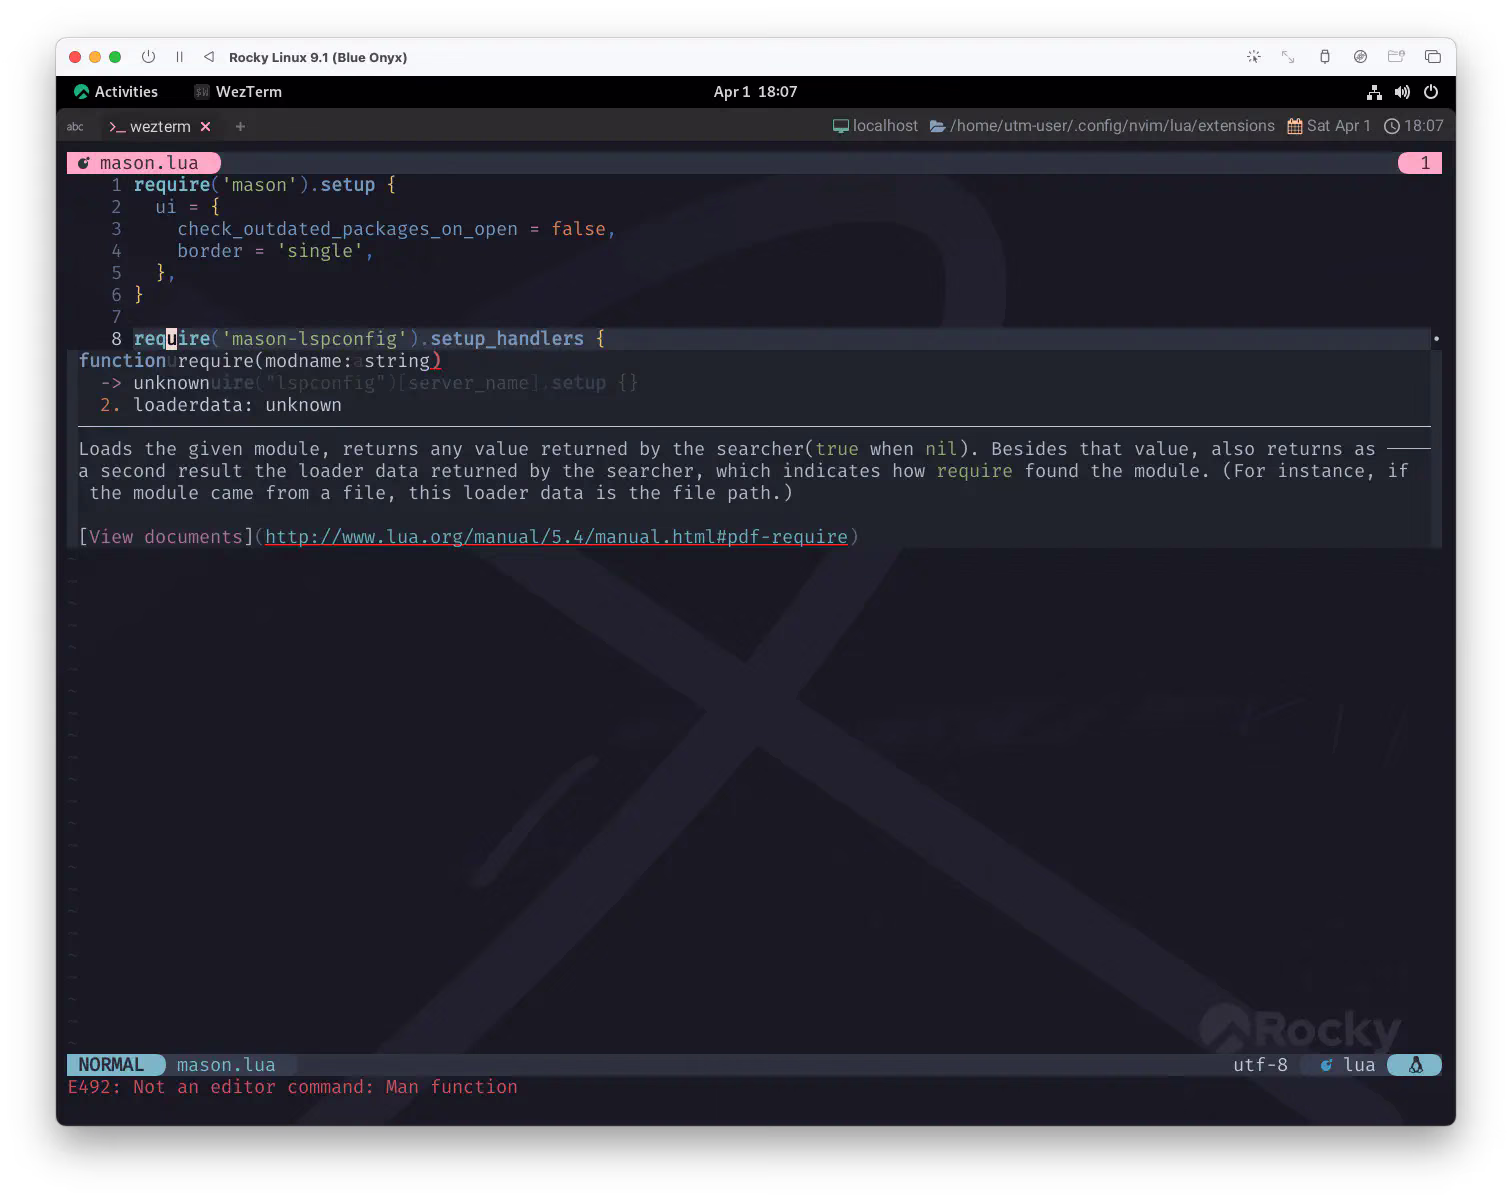Toggle capture mouse cursor icon

1253,57
